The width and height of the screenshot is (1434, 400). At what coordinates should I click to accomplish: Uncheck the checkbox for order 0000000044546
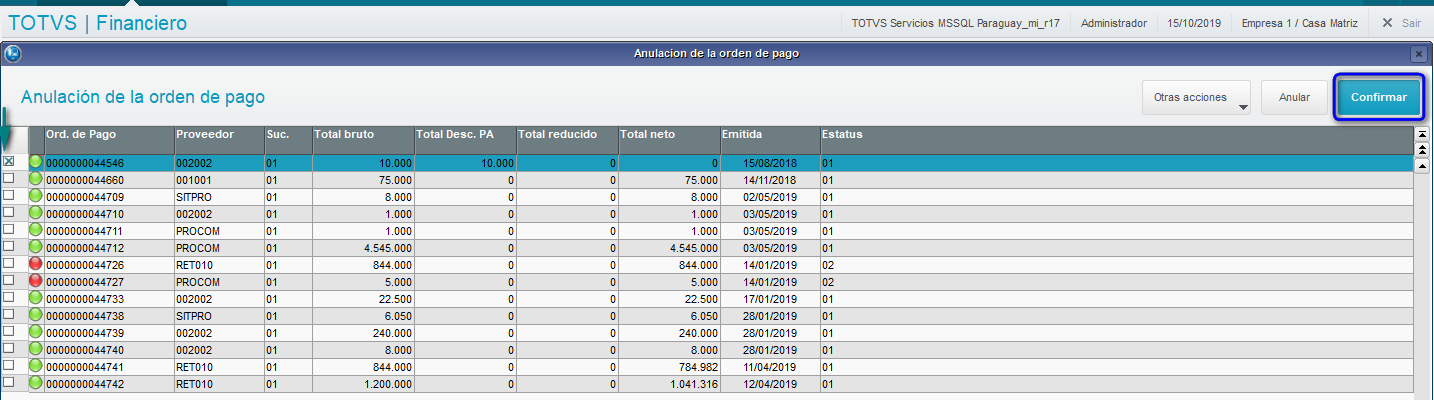point(9,162)
